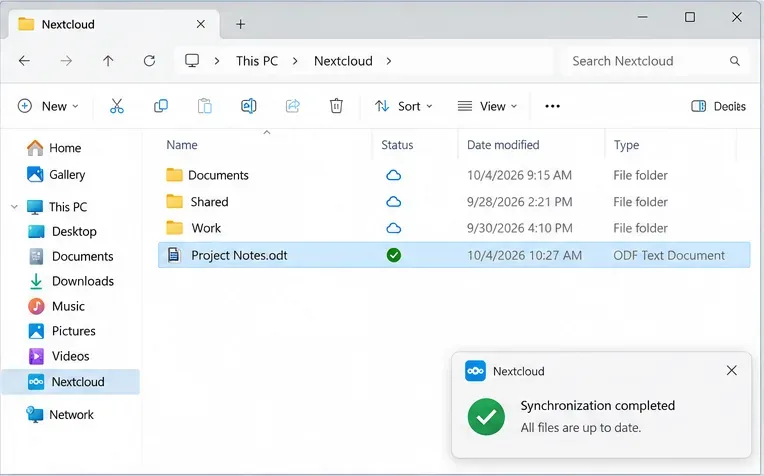This screenshot has width=764, height=476.
Task: Close the Nextcloud tab
Action: [x=201, y=24]
